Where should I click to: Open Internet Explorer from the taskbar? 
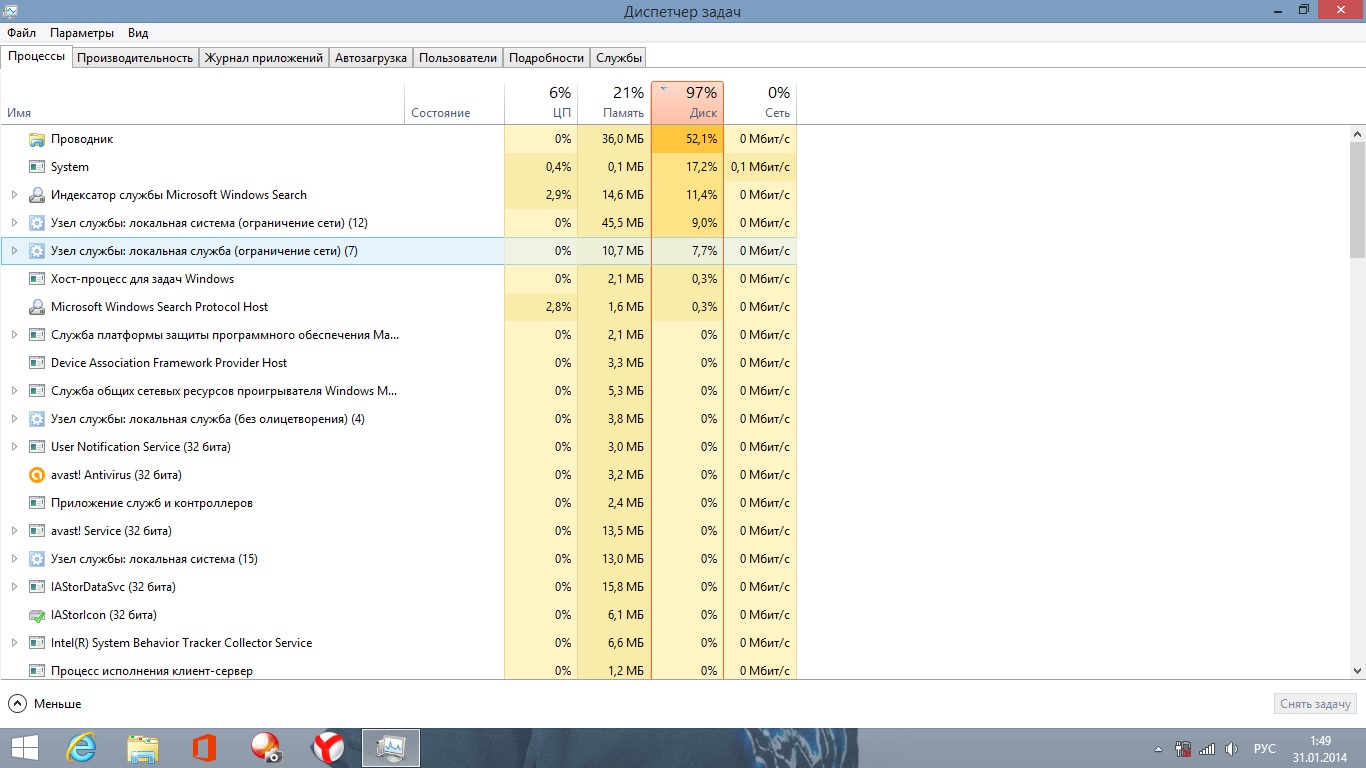tap(80, 748)
